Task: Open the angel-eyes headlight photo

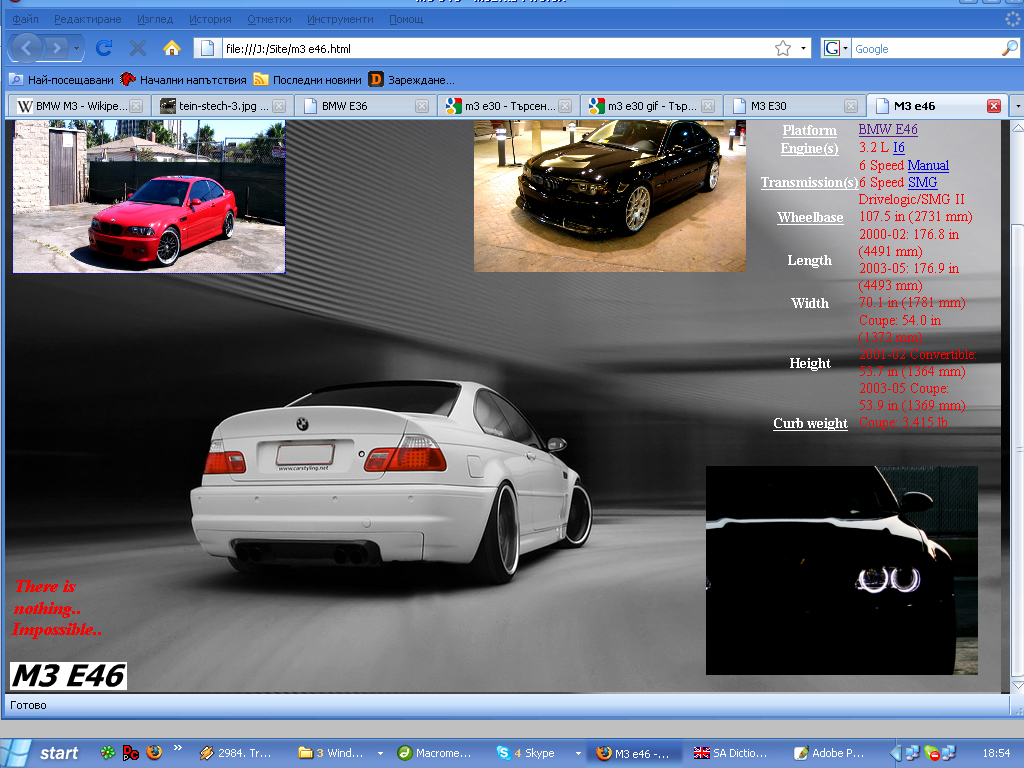Action: (x=841, y=570)
